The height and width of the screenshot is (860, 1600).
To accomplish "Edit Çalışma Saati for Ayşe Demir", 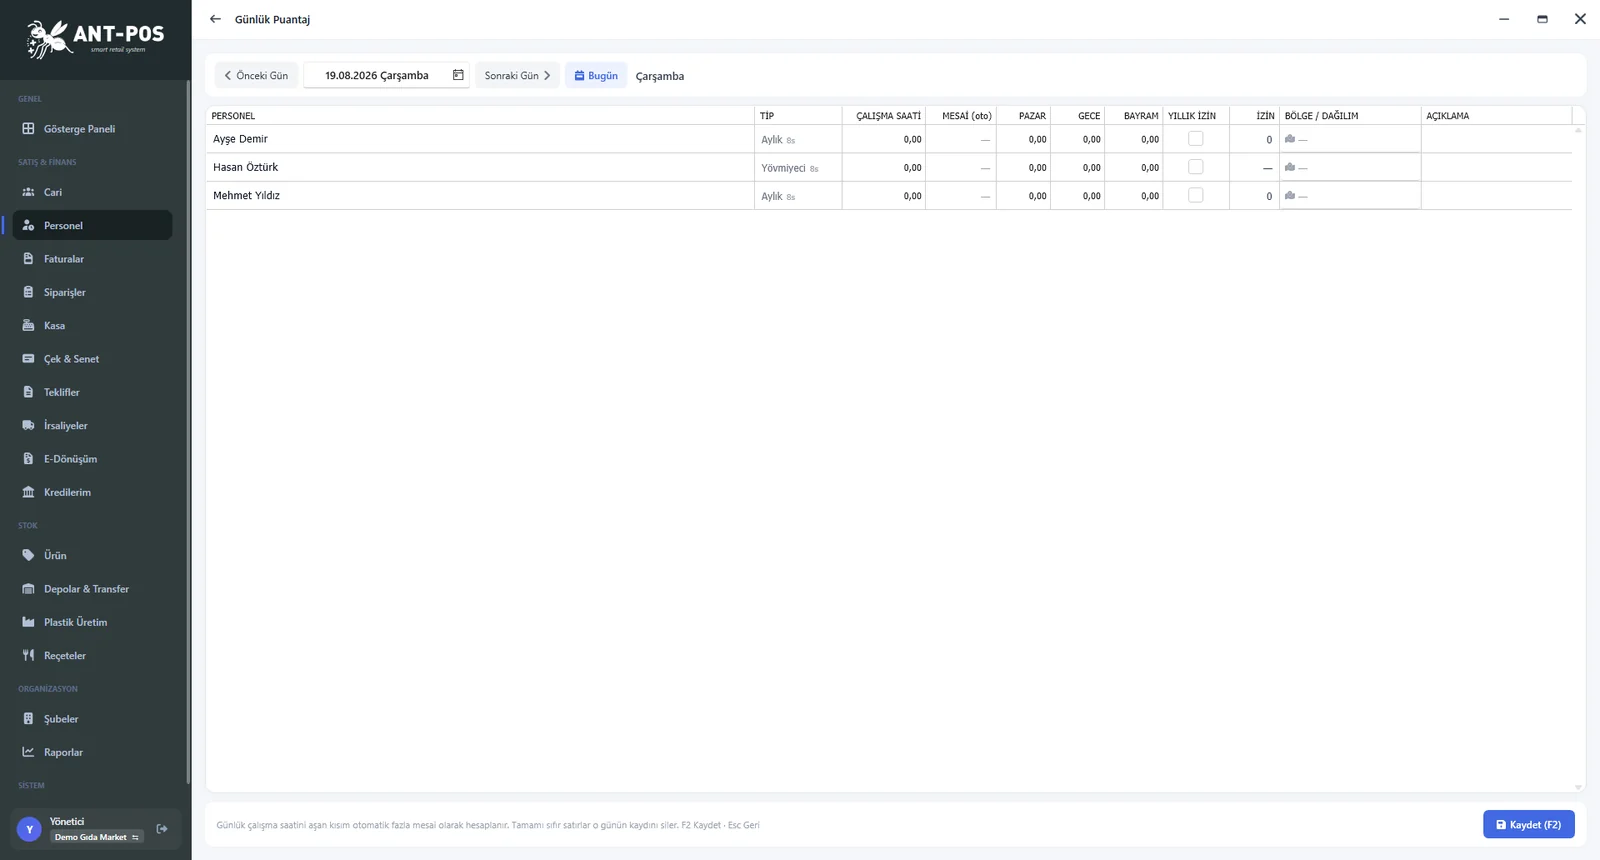I will tap(884, 139).
